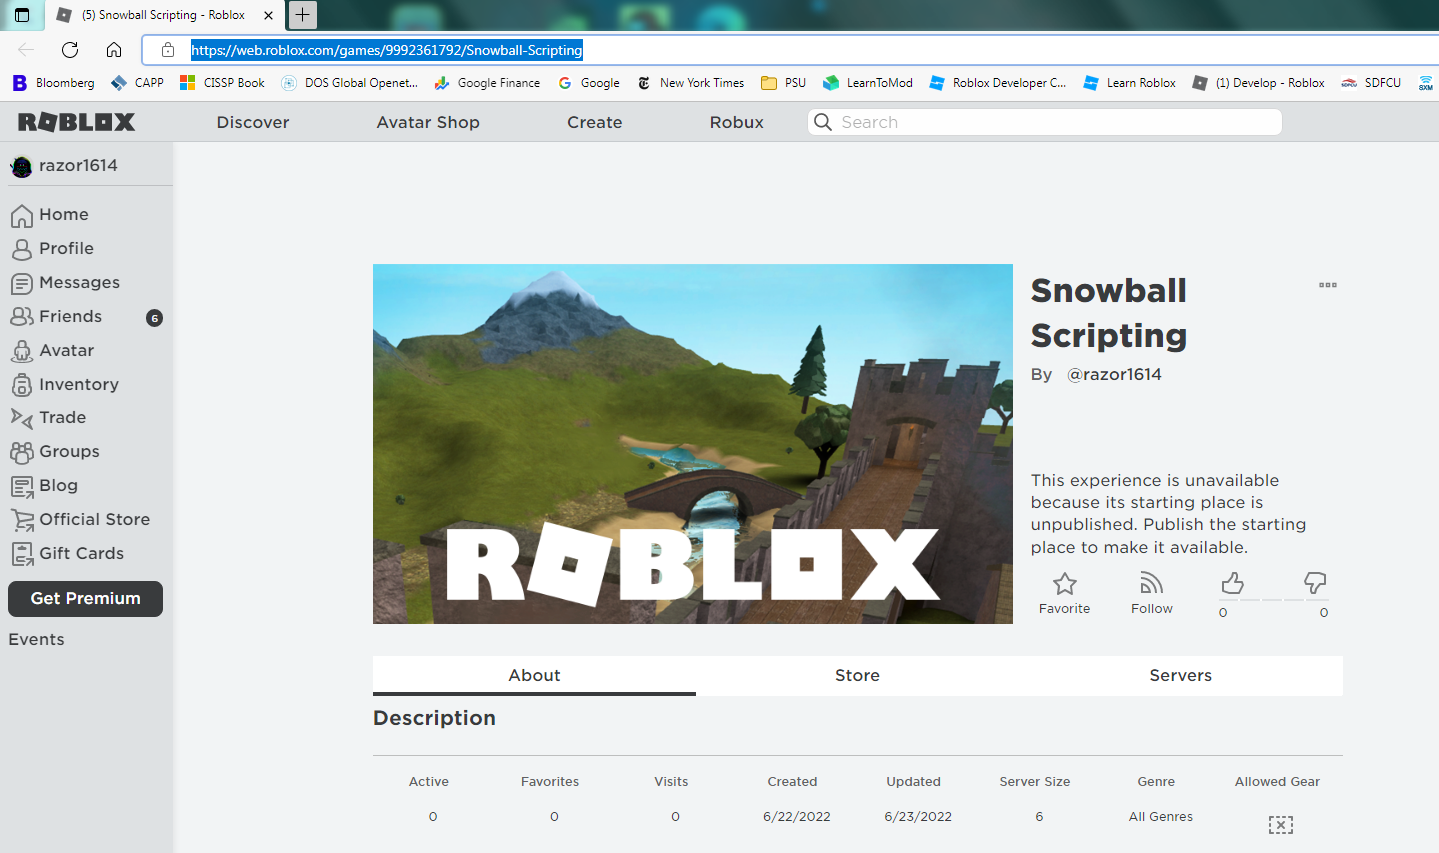Open the Google Finance bookmark
The image size is (1439, 853).
[487, 83]
